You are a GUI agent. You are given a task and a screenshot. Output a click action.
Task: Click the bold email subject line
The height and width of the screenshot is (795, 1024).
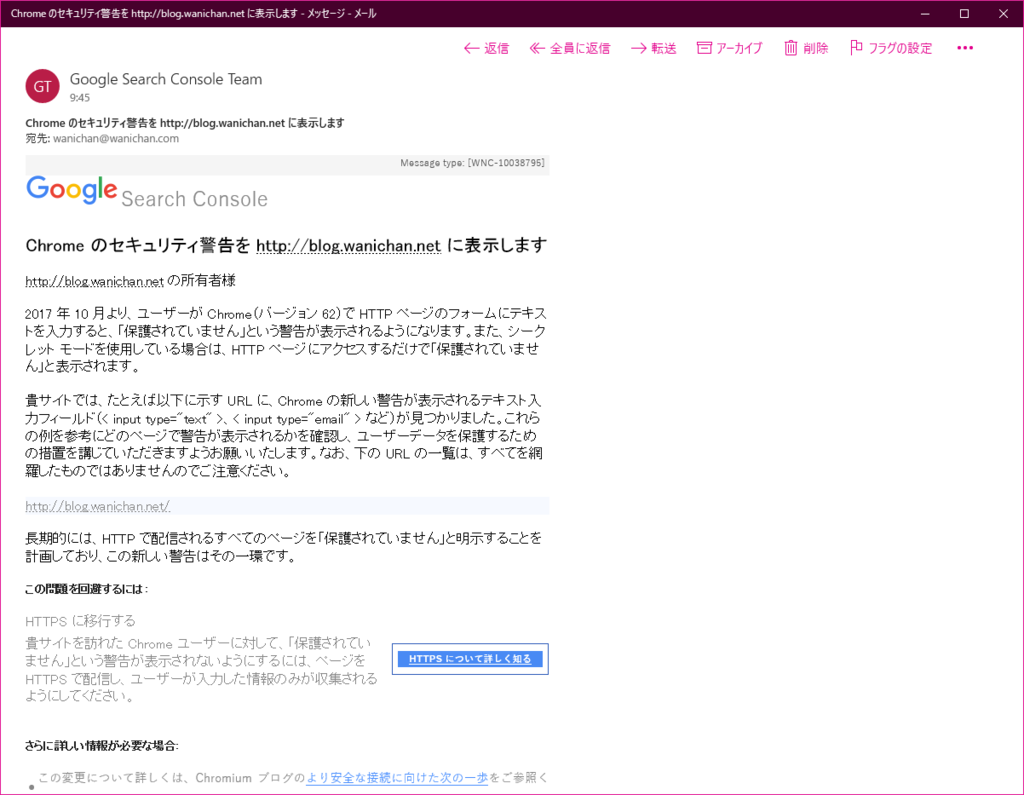click(x=185, y=123)
